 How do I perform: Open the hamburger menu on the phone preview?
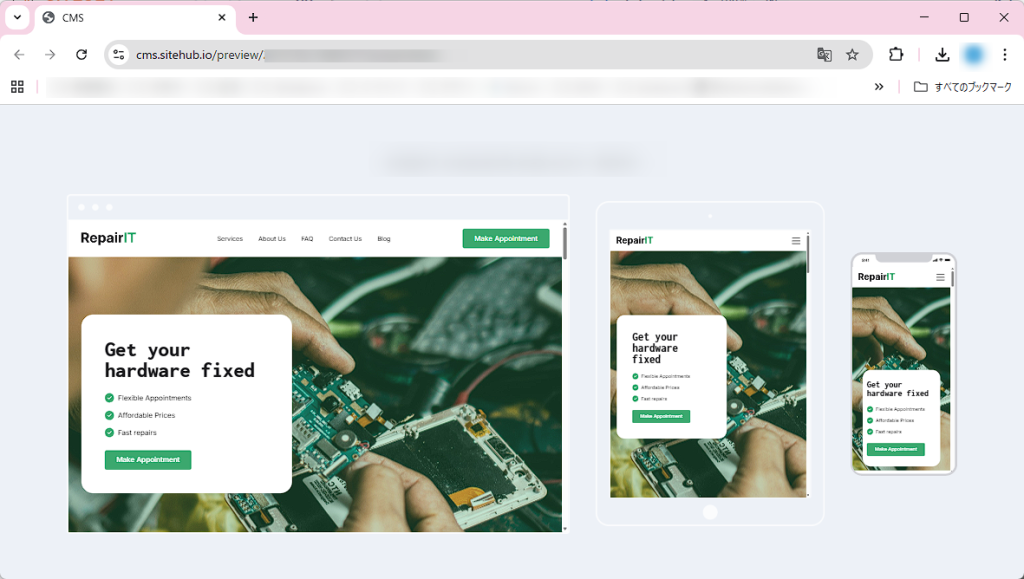938,277
